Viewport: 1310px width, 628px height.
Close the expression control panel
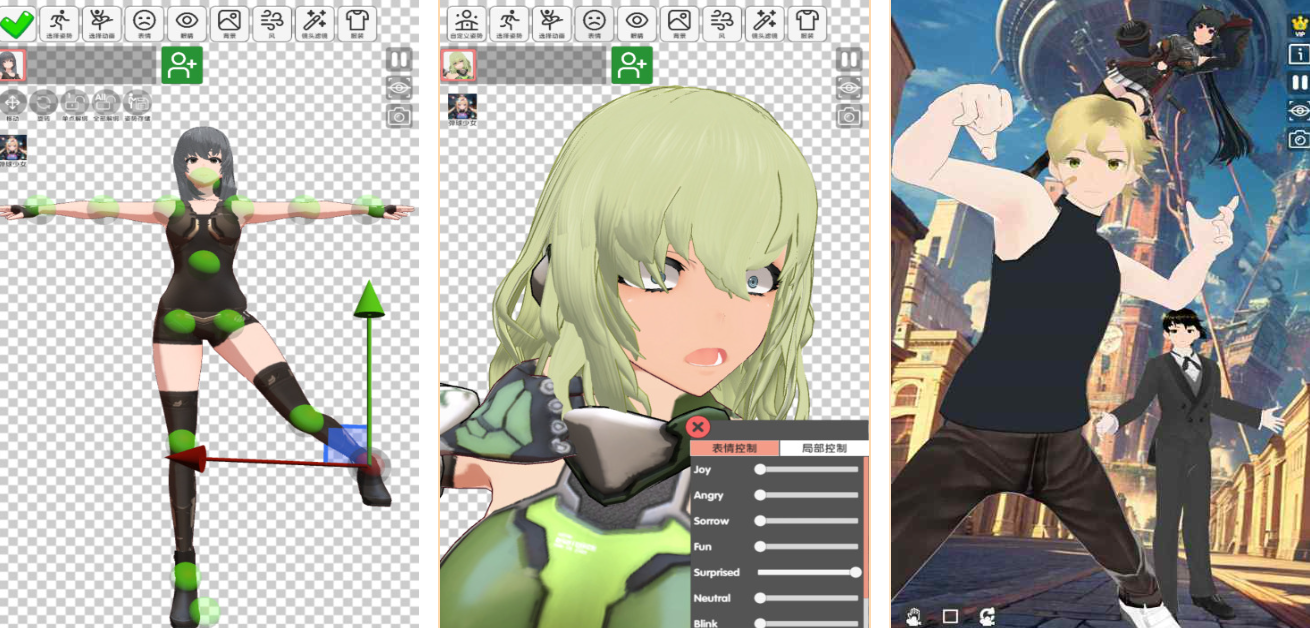(699, 428)
